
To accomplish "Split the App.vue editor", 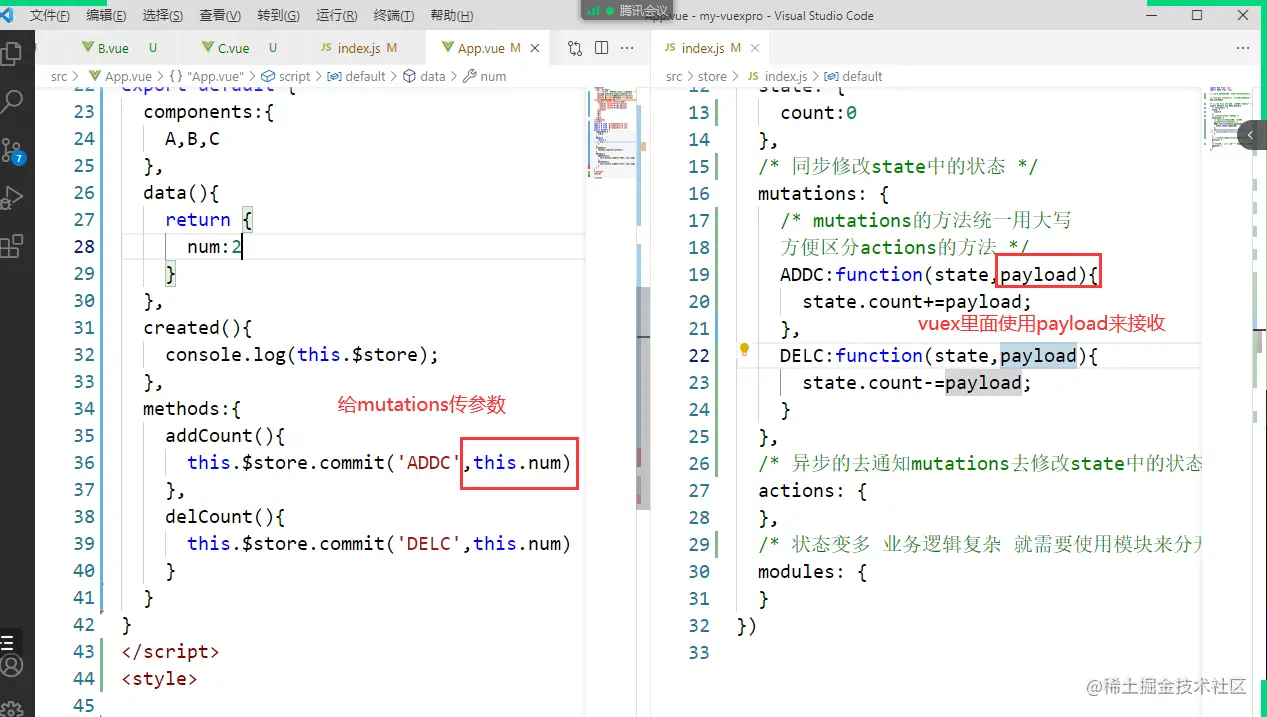I will tap(601, 47).
